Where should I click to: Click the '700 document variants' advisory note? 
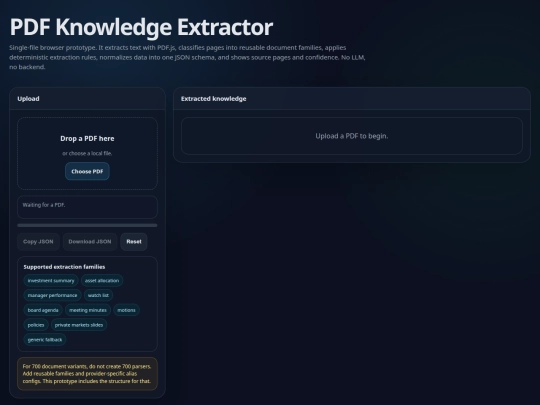[x=87, y=374]
